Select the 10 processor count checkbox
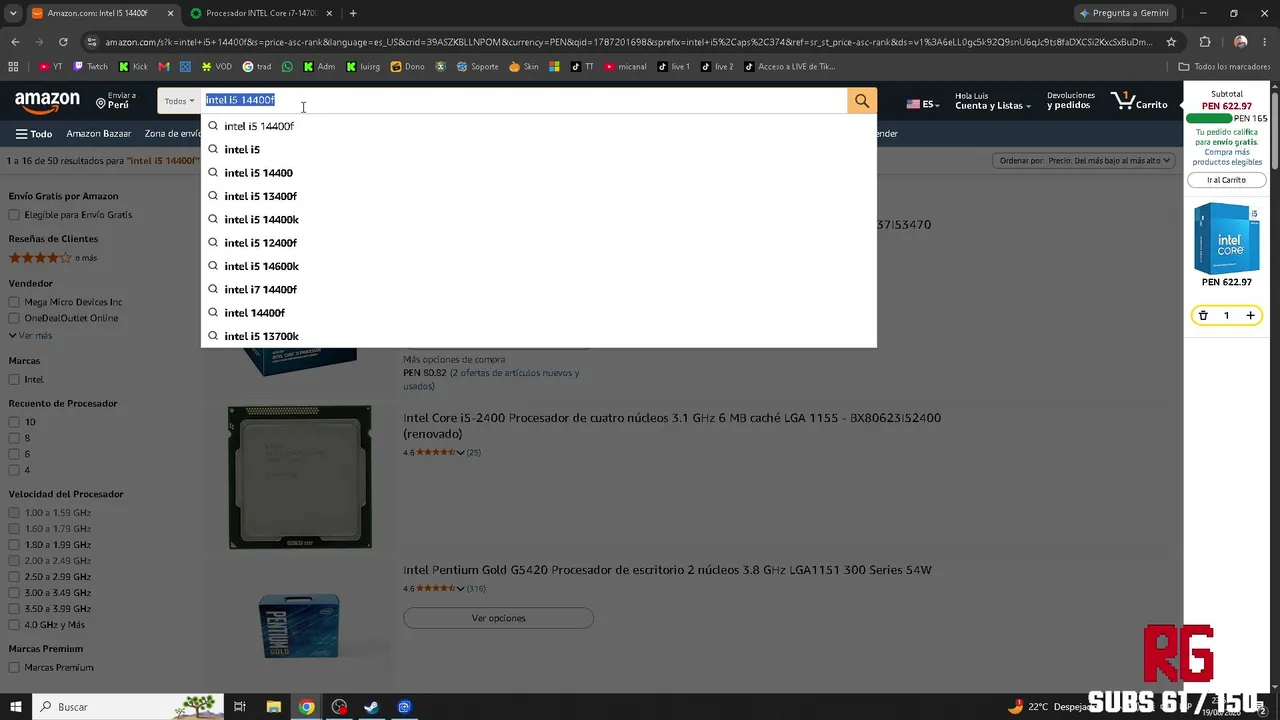Viewport: 1280px width, 720px height. [x=14, y=422]
